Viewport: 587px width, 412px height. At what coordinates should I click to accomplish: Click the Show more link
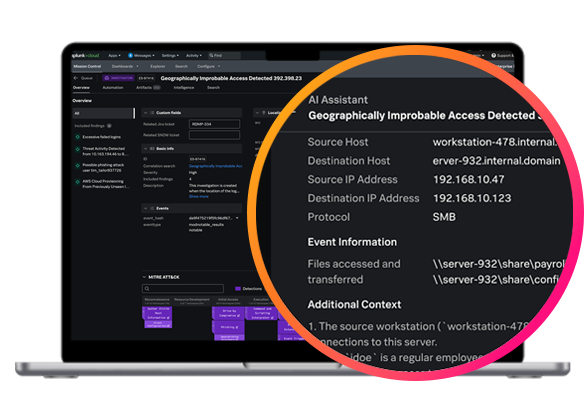(198, 196)
